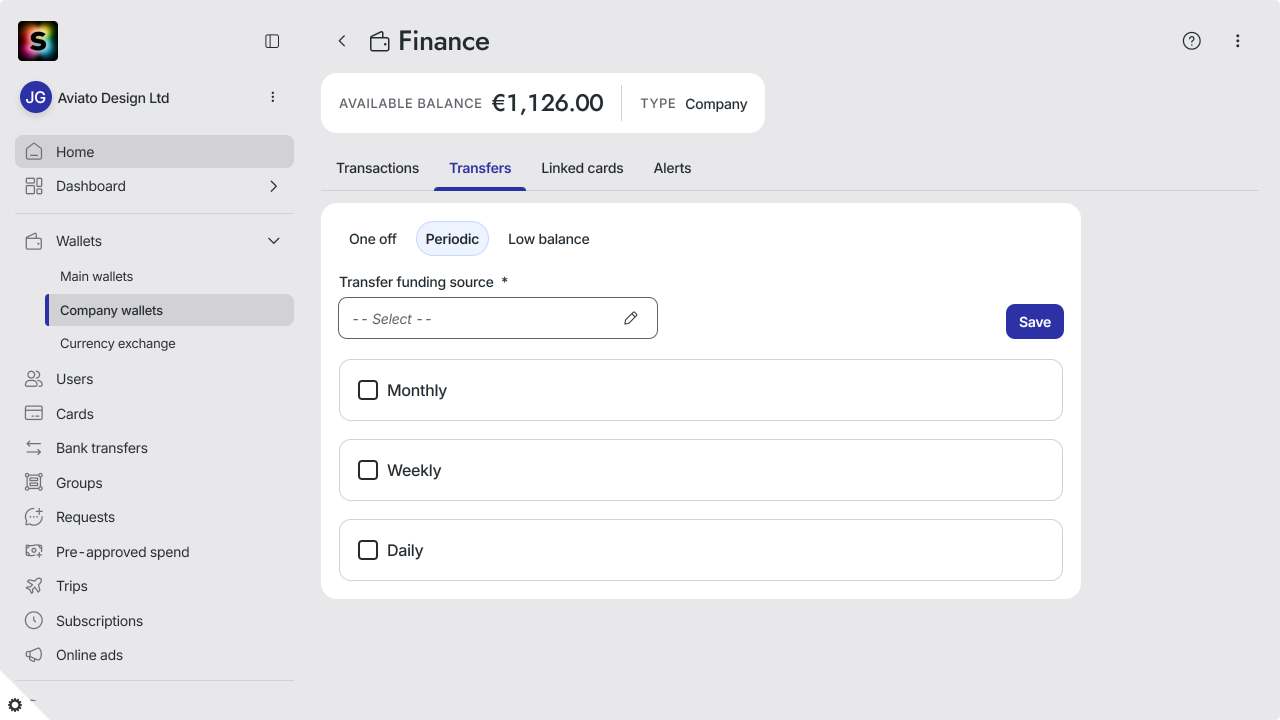This screenshot has height=720, width=1280.
Task: Click the Aviato Design Ltd company name
Action: tap(113, 98)
